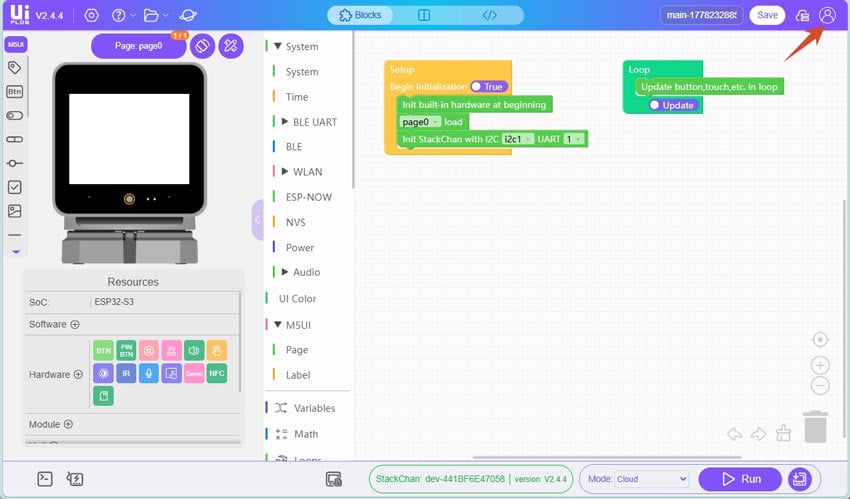
Task: Open the user account icon
Action: [827, 15]
